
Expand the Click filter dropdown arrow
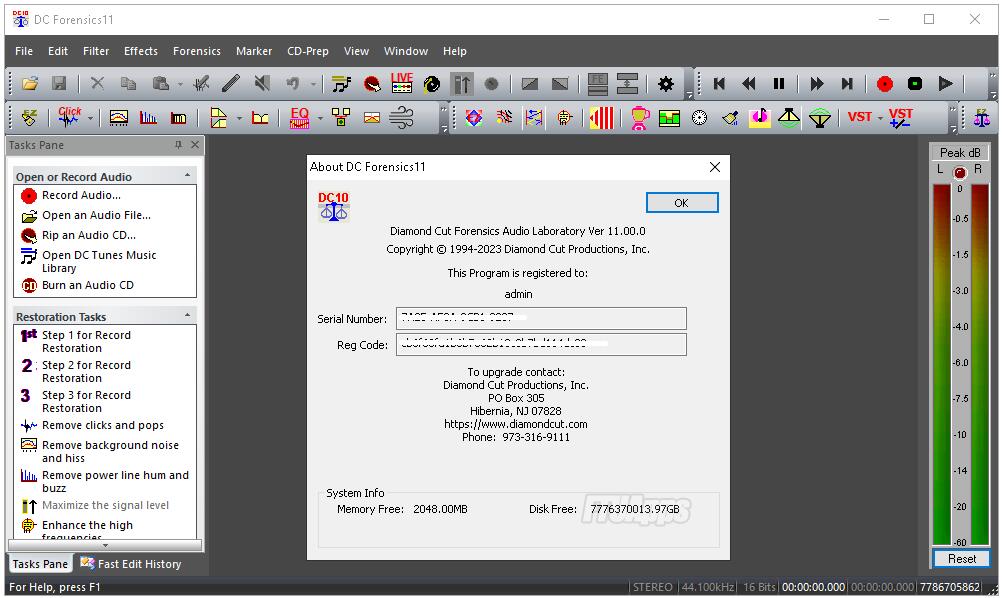(x=90, y=118)
